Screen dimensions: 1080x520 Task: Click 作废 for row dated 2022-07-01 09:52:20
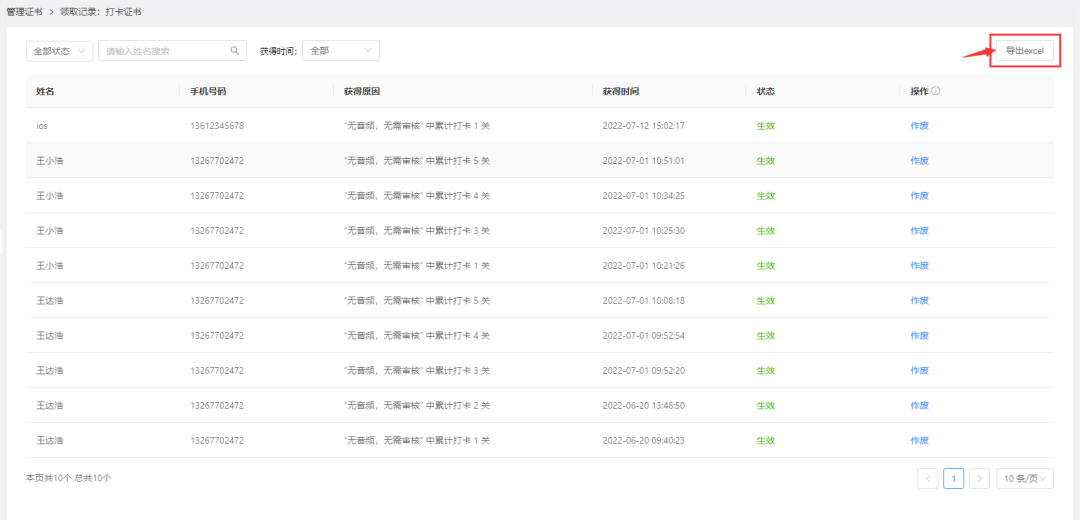click(920, 370)
